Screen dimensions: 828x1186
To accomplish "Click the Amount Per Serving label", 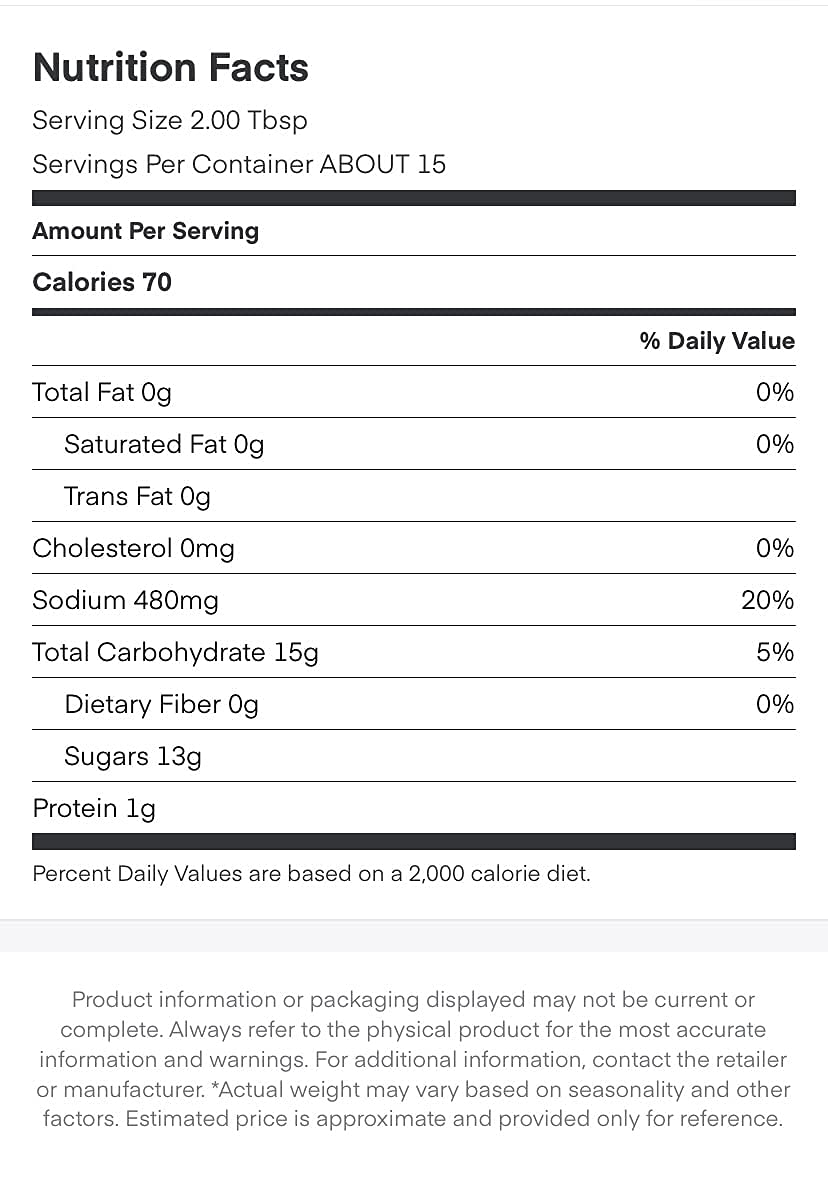I will pyautogui.click(x=145, y=231).
